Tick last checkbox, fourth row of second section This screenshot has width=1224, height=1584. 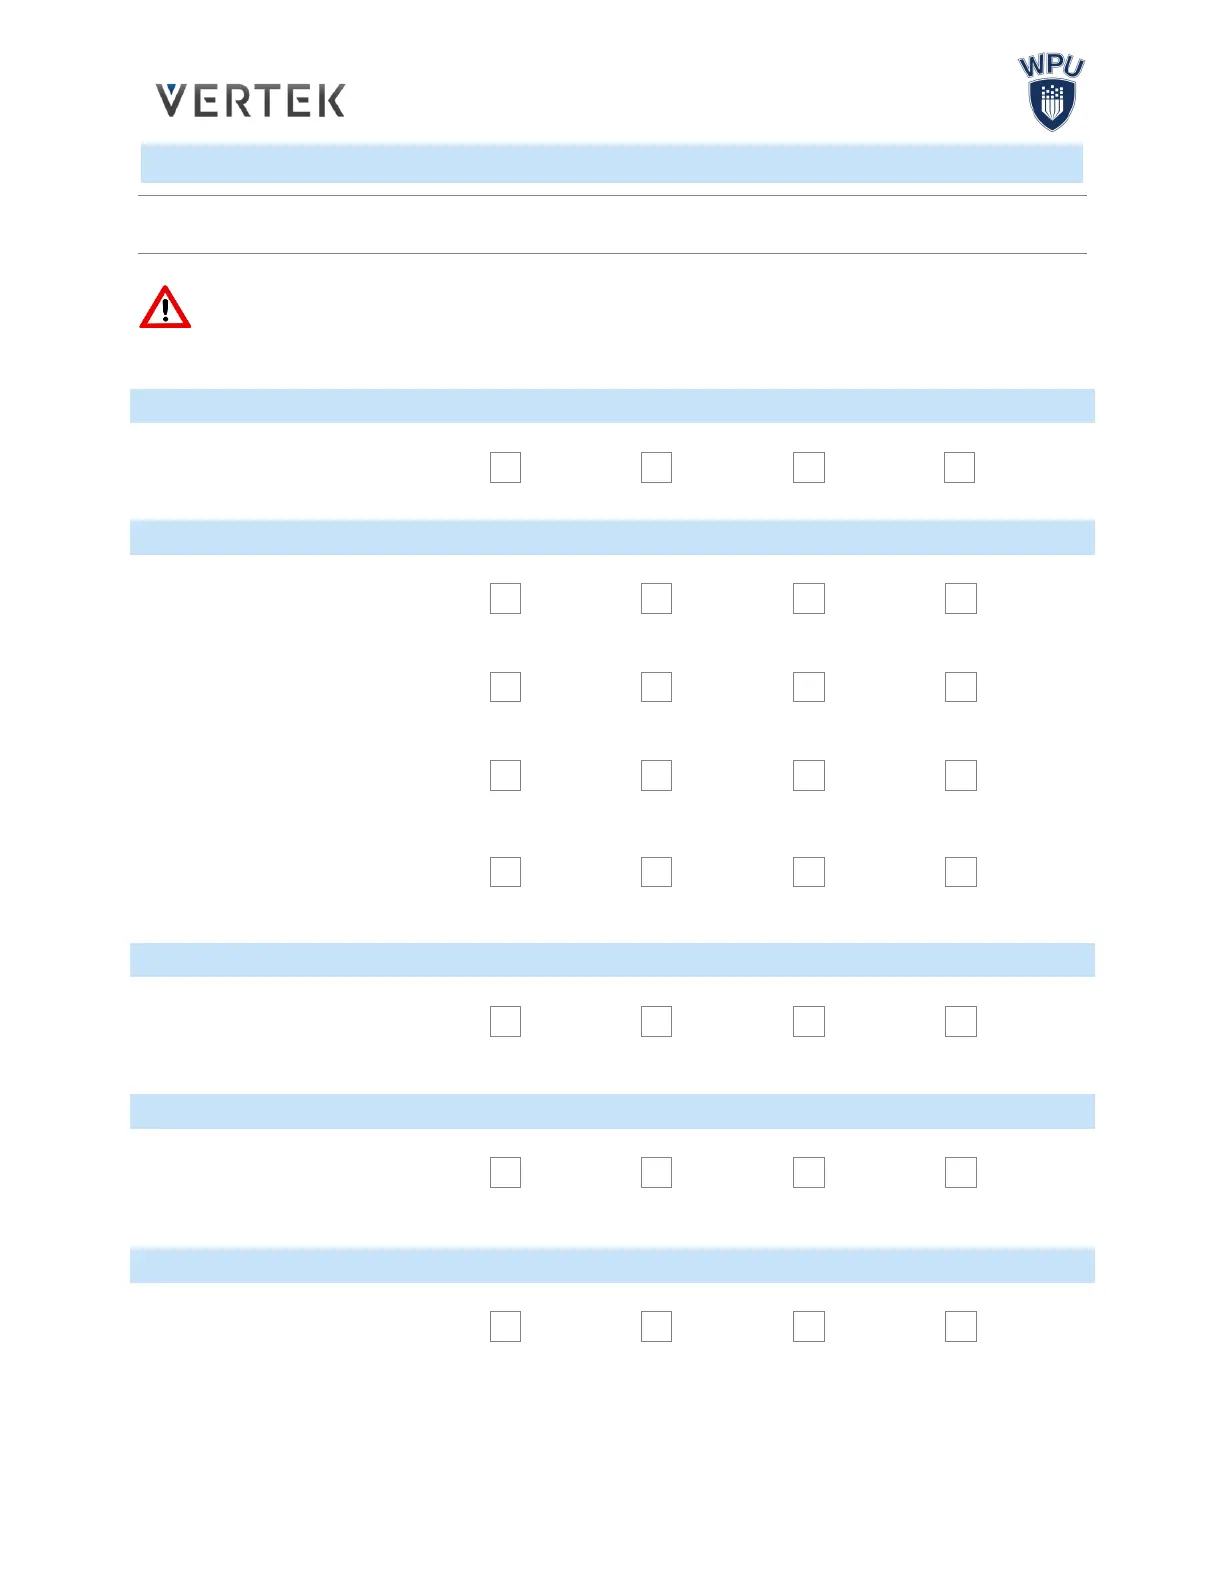(960, 872)
